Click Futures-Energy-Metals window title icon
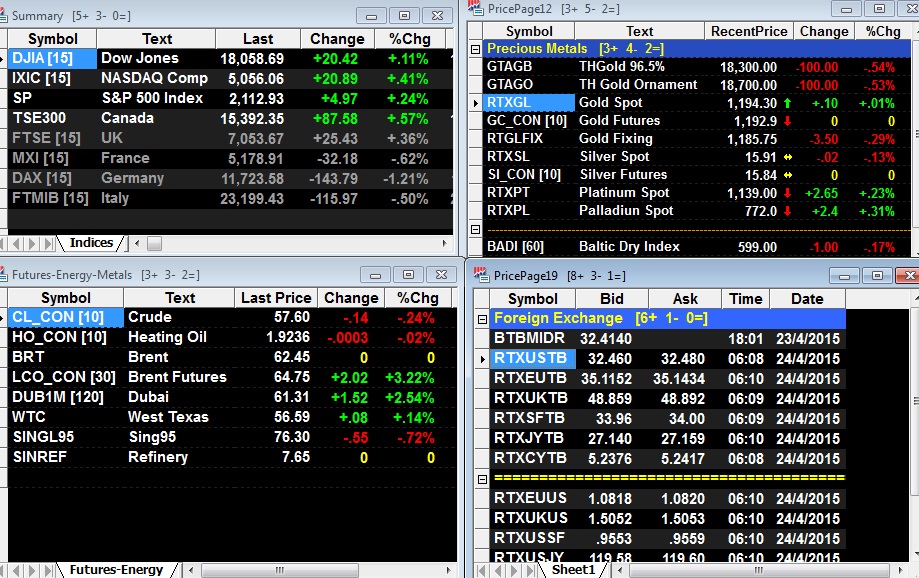Viewport: 919px width, 578px height. click(x=3, y=274)
